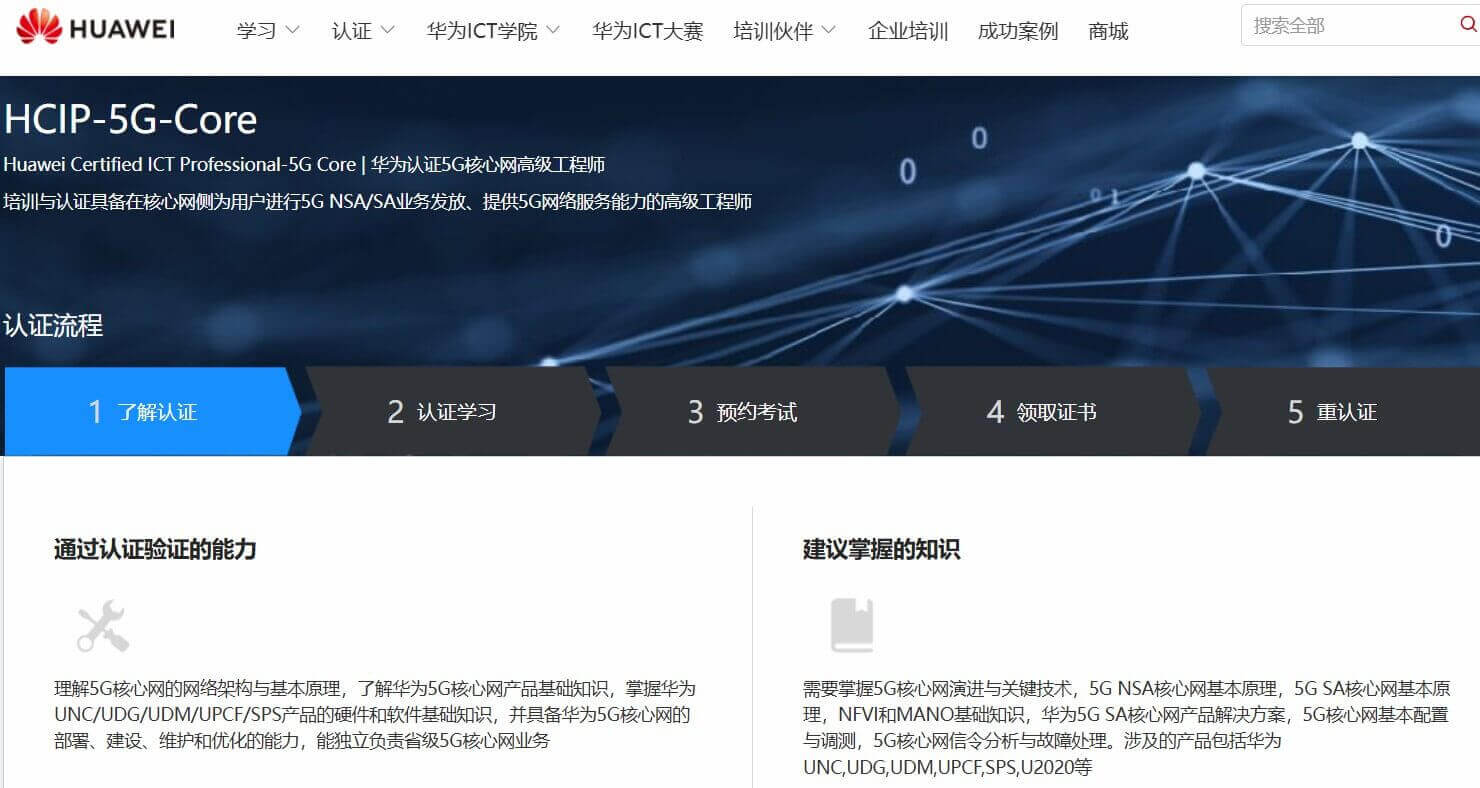1480x788 pixels.
Task: Expand the 认证 dropdown menu
Action: [x=363, y=31]
